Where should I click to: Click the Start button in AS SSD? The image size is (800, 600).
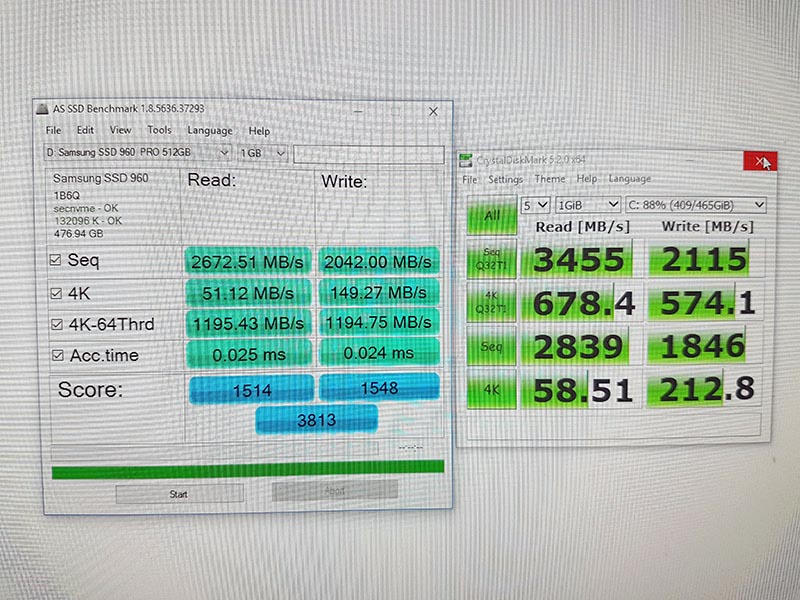(x=179, y=494)
